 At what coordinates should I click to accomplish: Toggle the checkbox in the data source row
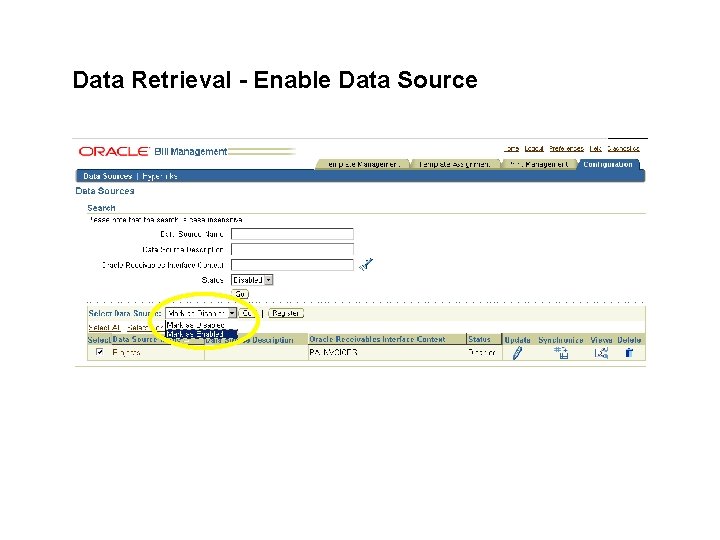[x=99, y=352]
